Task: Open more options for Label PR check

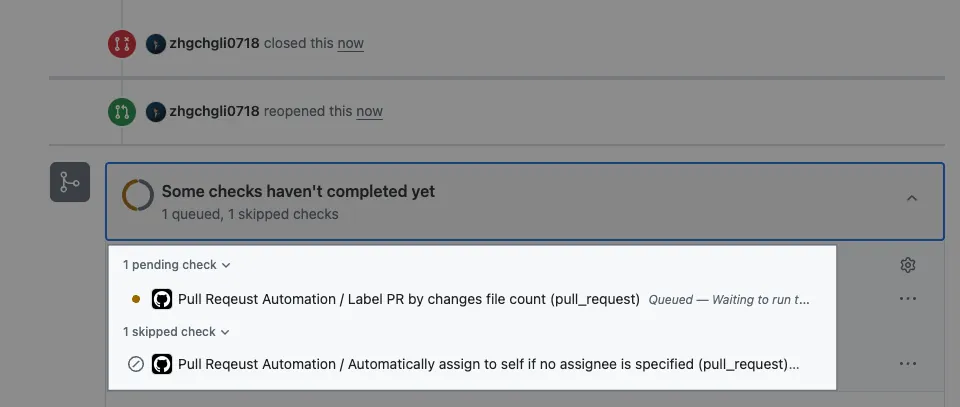Action: pyautogui.click(x=908, y=299)
